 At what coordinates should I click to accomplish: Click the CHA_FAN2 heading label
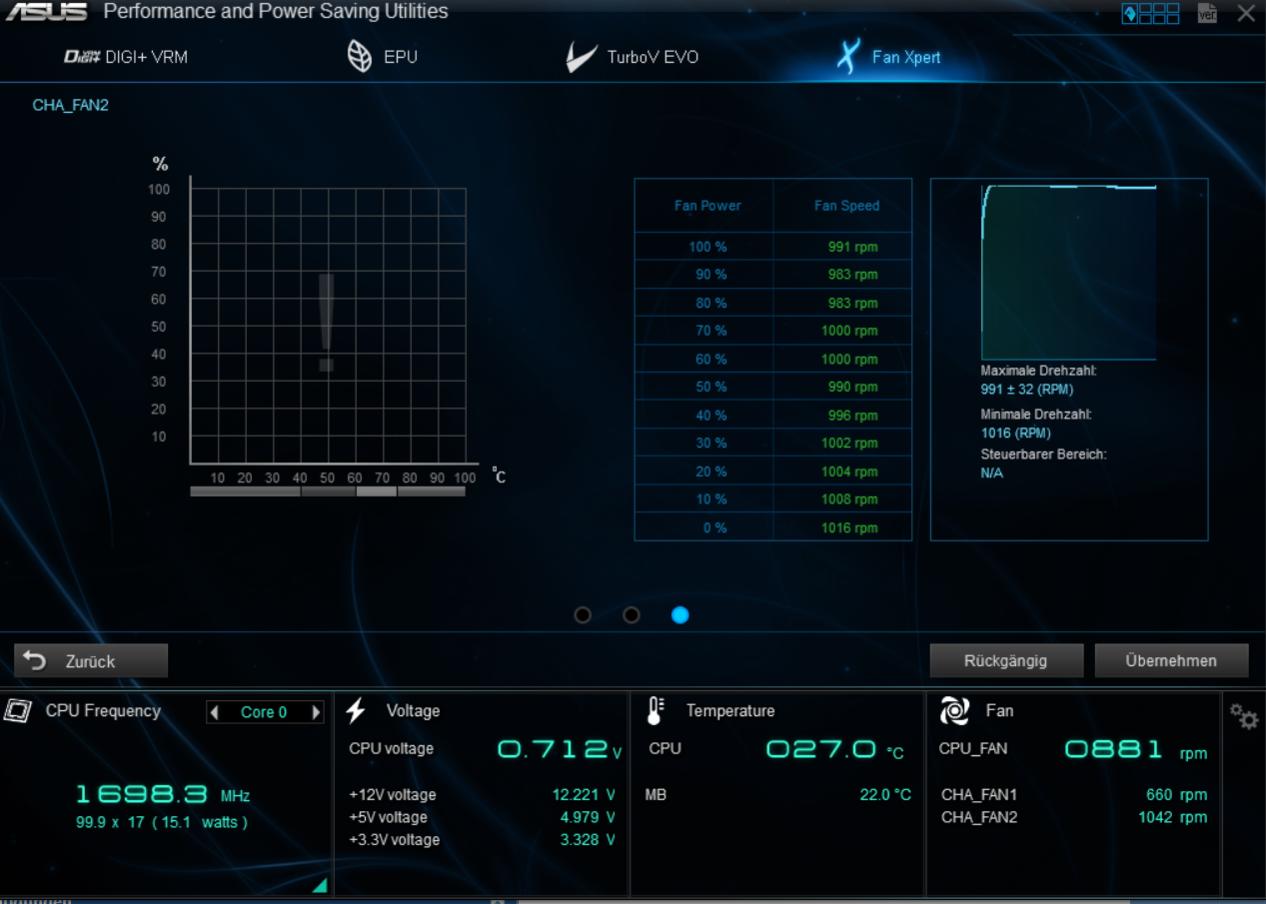pyautogui.click(x=70, y=105)
